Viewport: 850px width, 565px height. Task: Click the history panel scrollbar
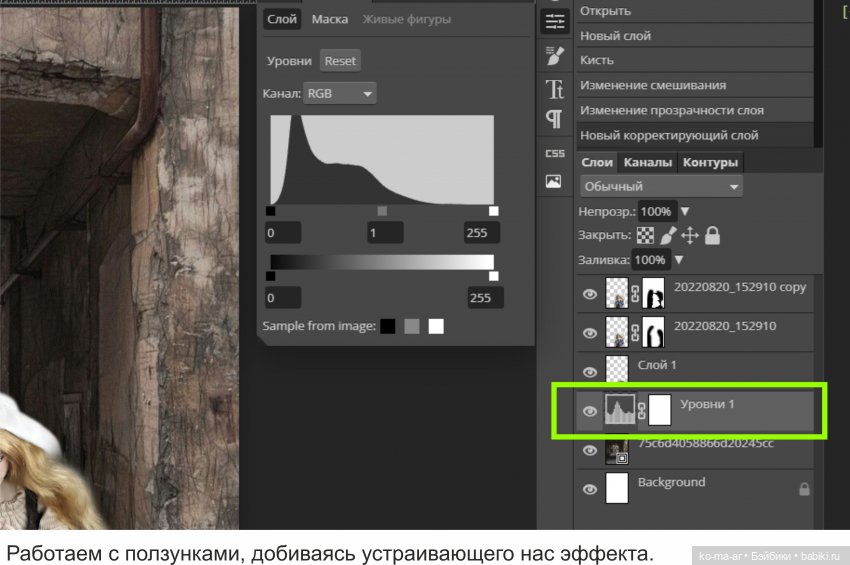[x=818, y=73]
